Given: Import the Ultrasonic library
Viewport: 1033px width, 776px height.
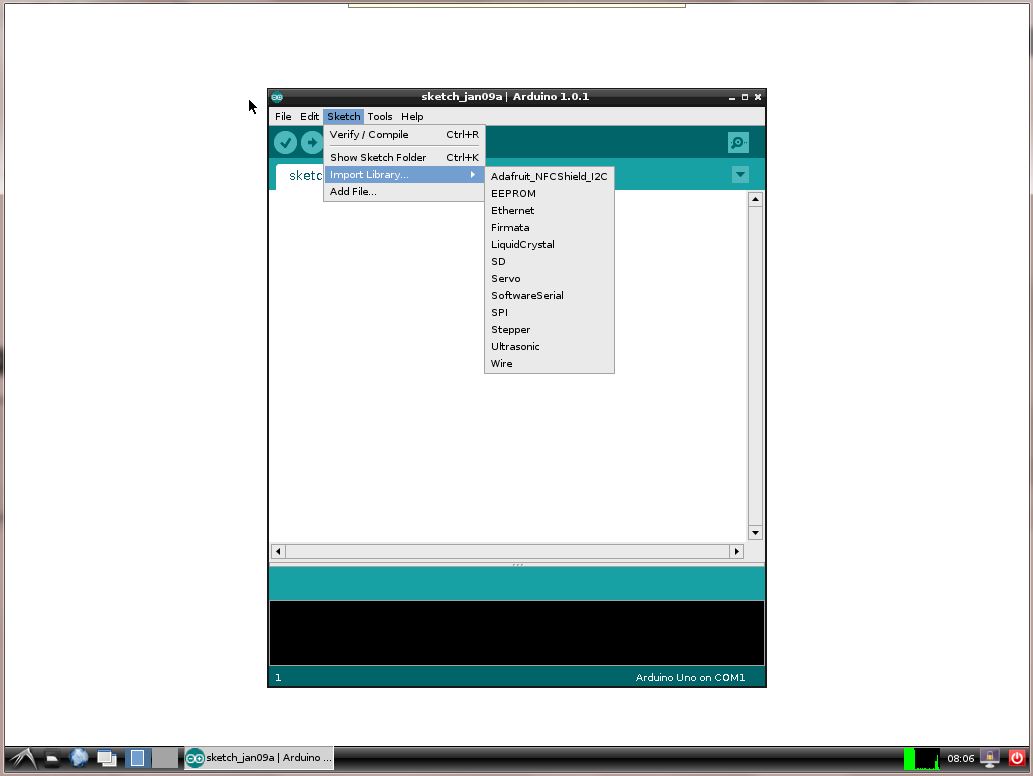Looking at the screenshot, I should tap(549, 346).
